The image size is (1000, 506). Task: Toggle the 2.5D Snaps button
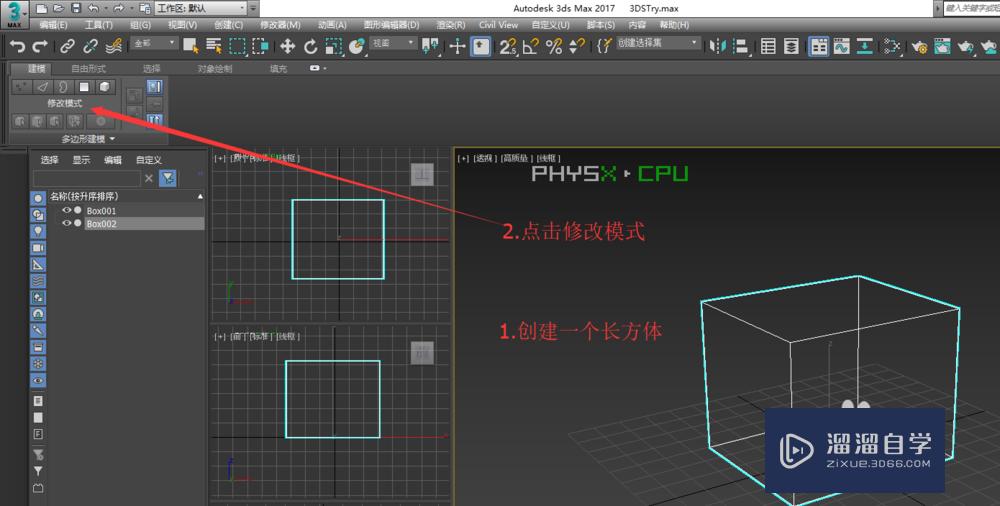coord(508,46)
